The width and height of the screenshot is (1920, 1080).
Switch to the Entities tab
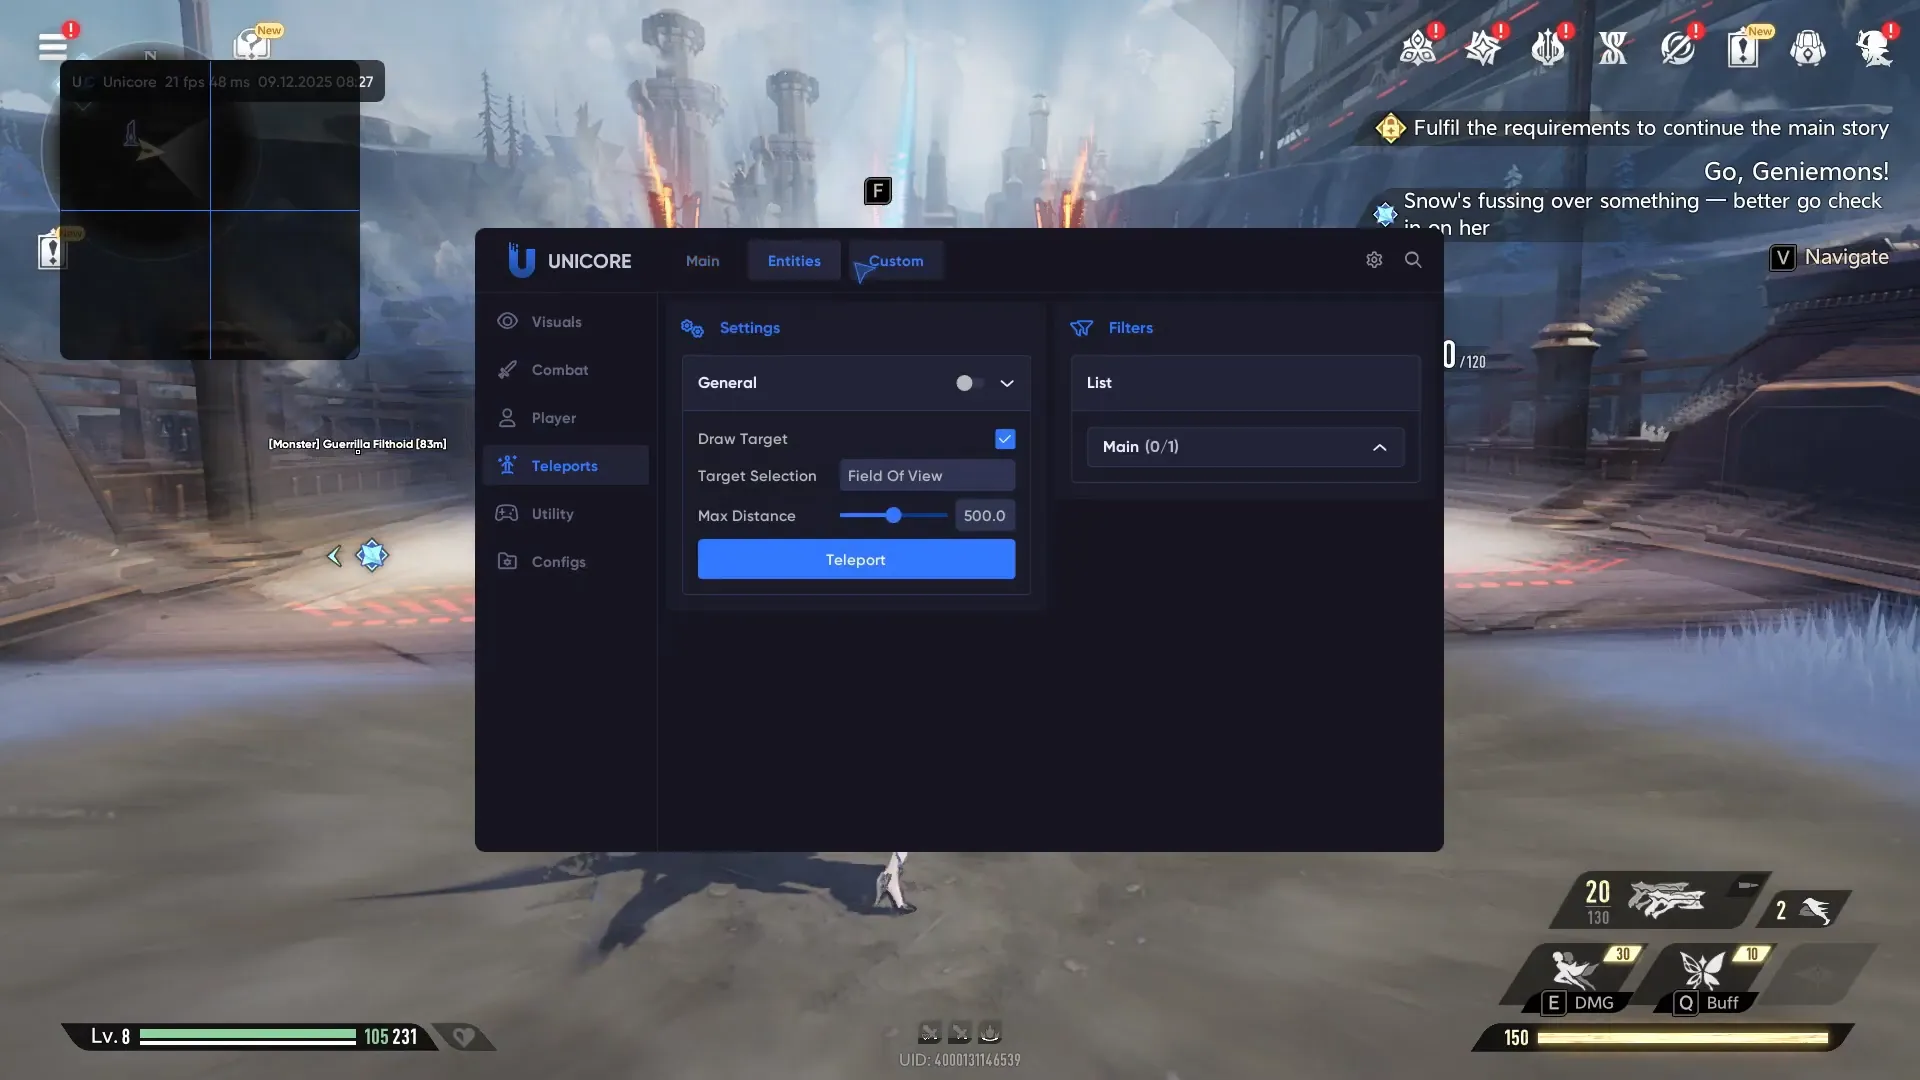click(793, 260)
